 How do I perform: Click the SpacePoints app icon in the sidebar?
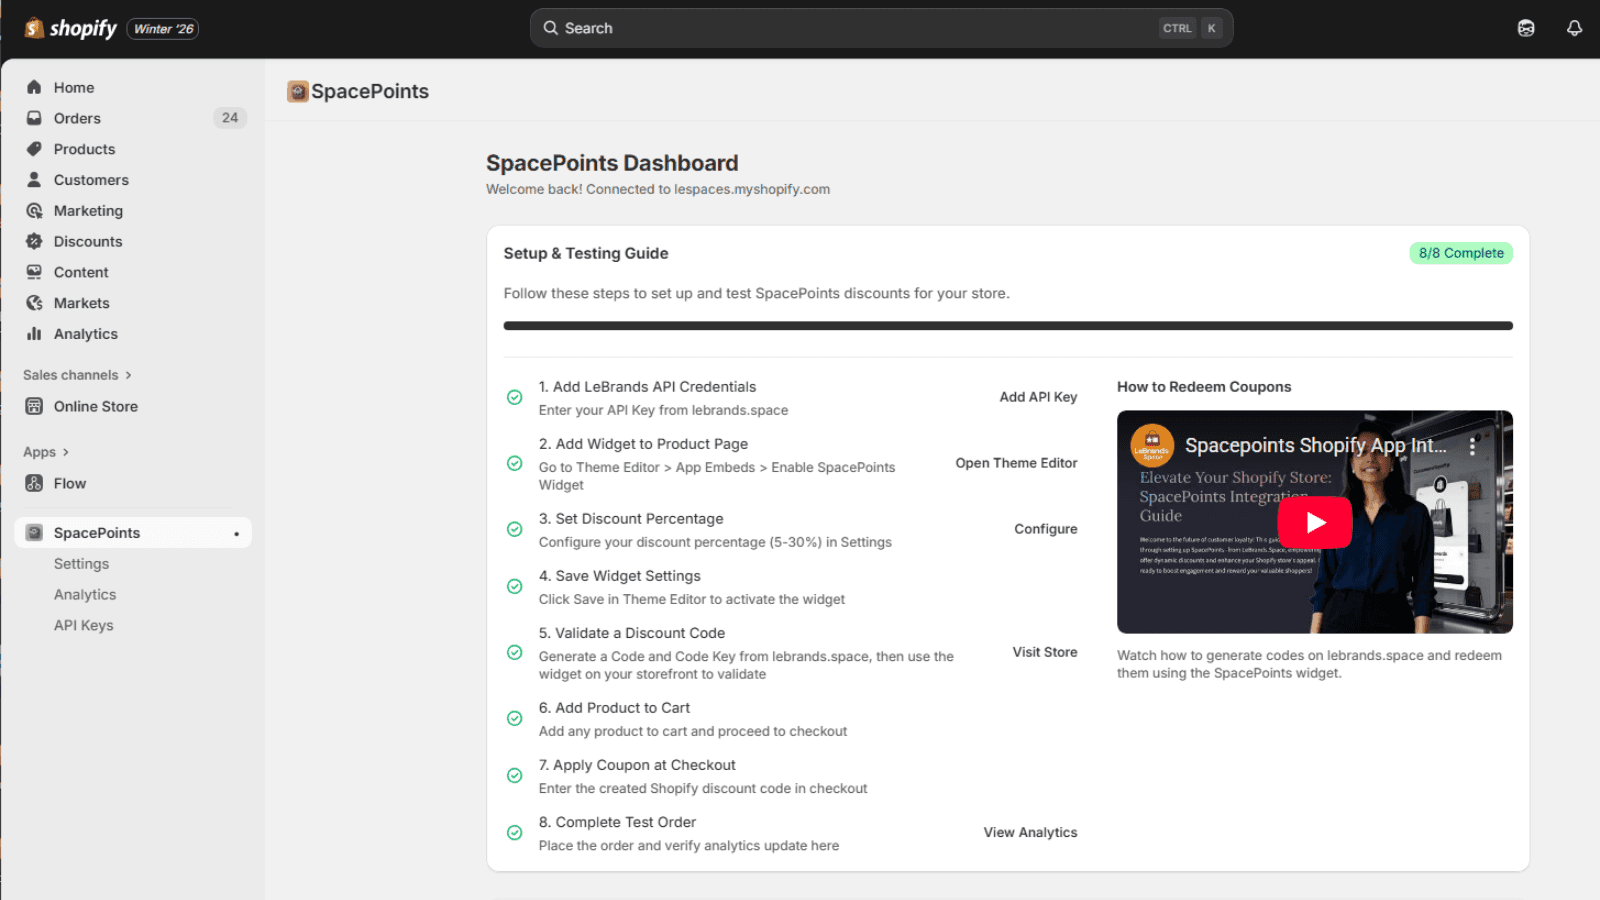[34, 532]
